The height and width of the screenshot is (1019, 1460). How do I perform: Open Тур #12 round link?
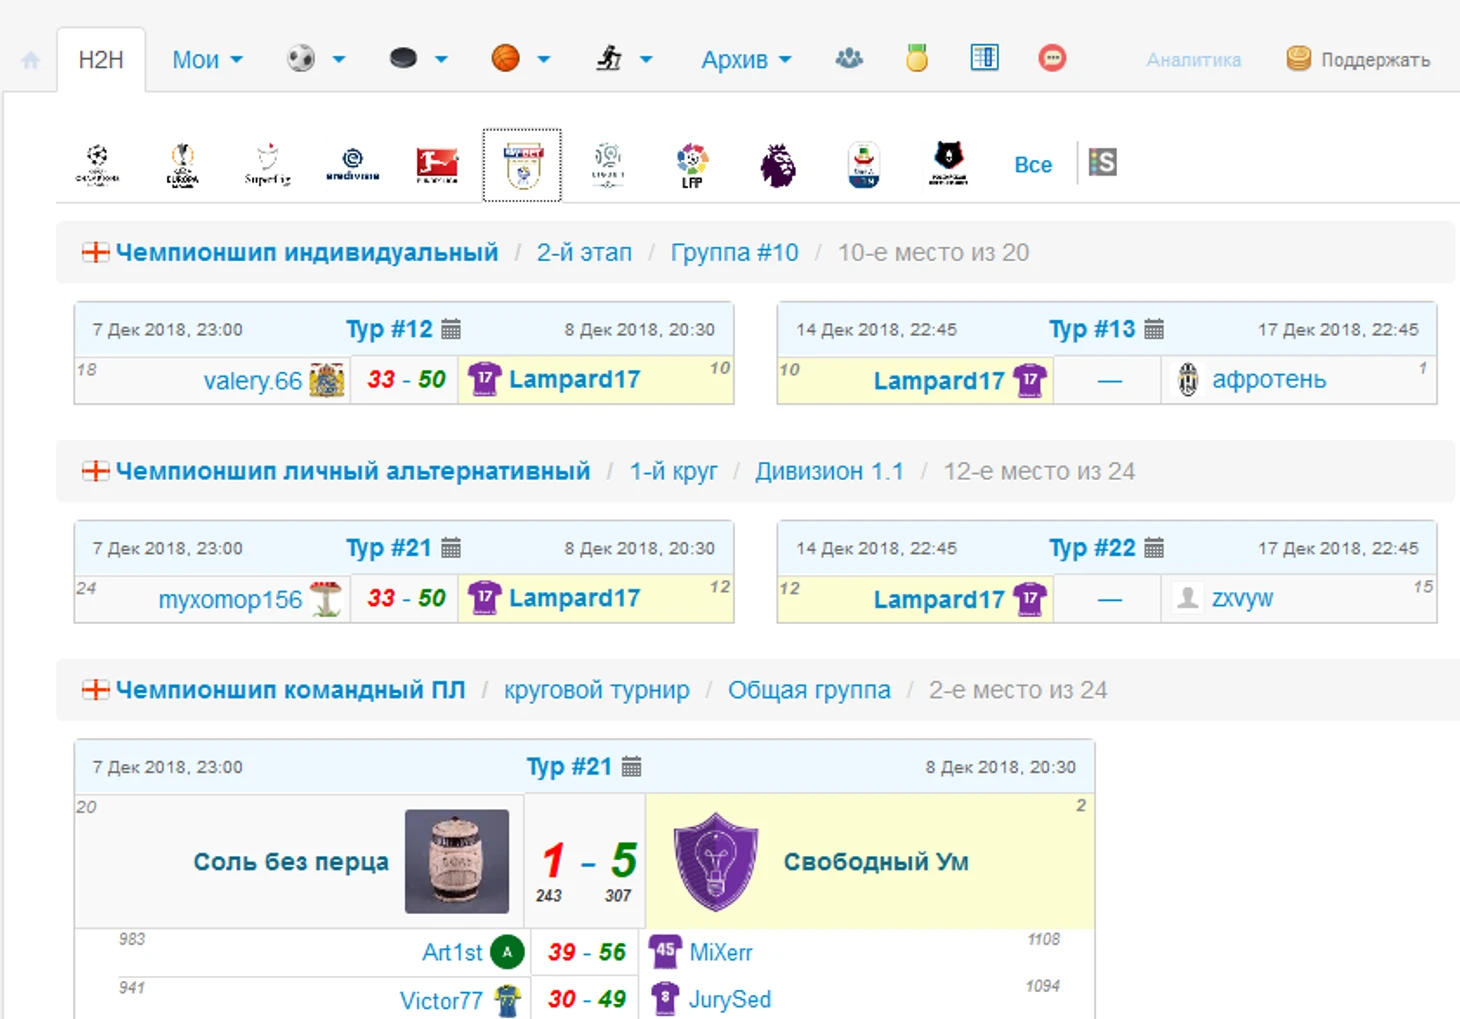tap(389, 329)
